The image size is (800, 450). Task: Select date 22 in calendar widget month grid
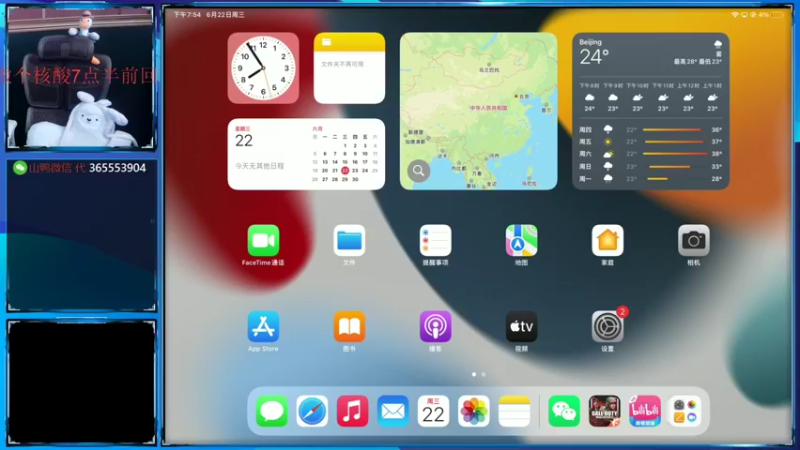(345, 170)
